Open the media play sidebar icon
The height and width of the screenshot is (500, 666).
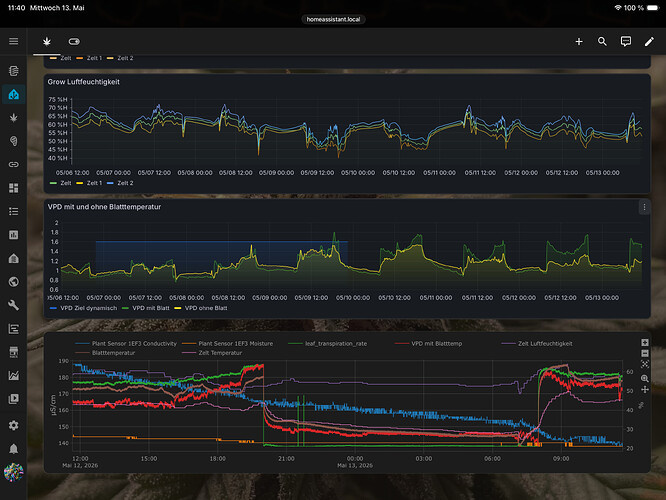pos(14,399)
